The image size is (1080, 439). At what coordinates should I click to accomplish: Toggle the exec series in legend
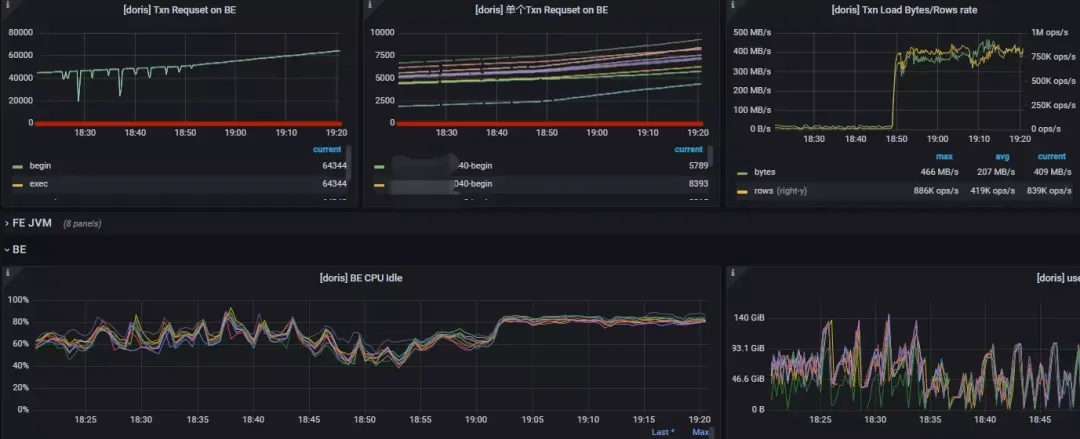point(39,184)
